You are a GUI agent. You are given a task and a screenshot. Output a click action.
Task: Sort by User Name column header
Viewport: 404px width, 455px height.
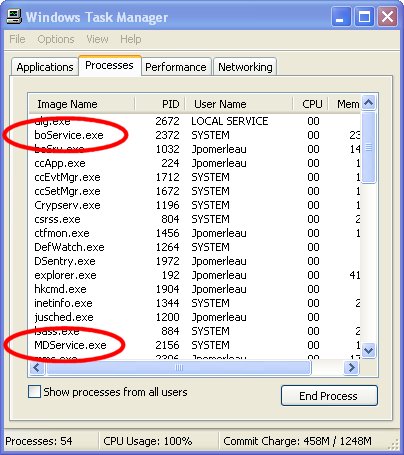239,104
